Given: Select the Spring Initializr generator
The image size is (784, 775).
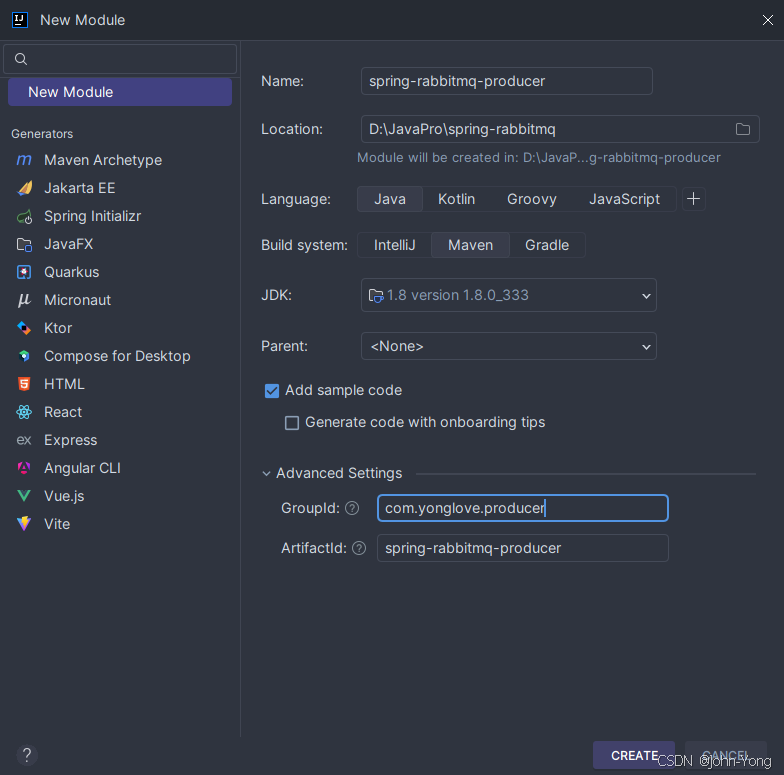Looking at the screenshot, I should click(120, 216).
